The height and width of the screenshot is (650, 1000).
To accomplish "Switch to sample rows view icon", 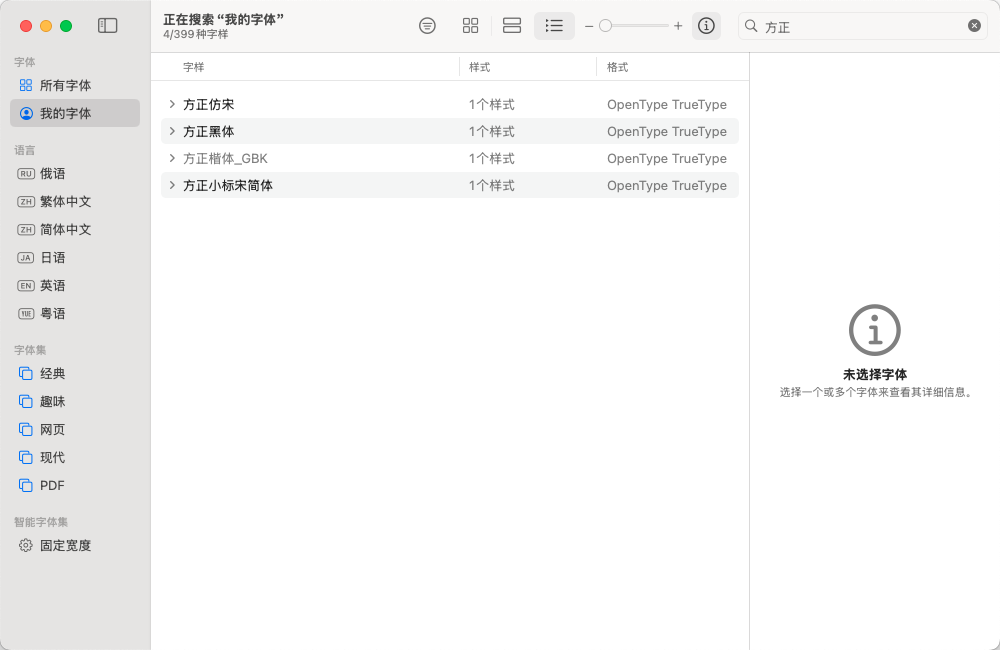I will coord(512,26).
